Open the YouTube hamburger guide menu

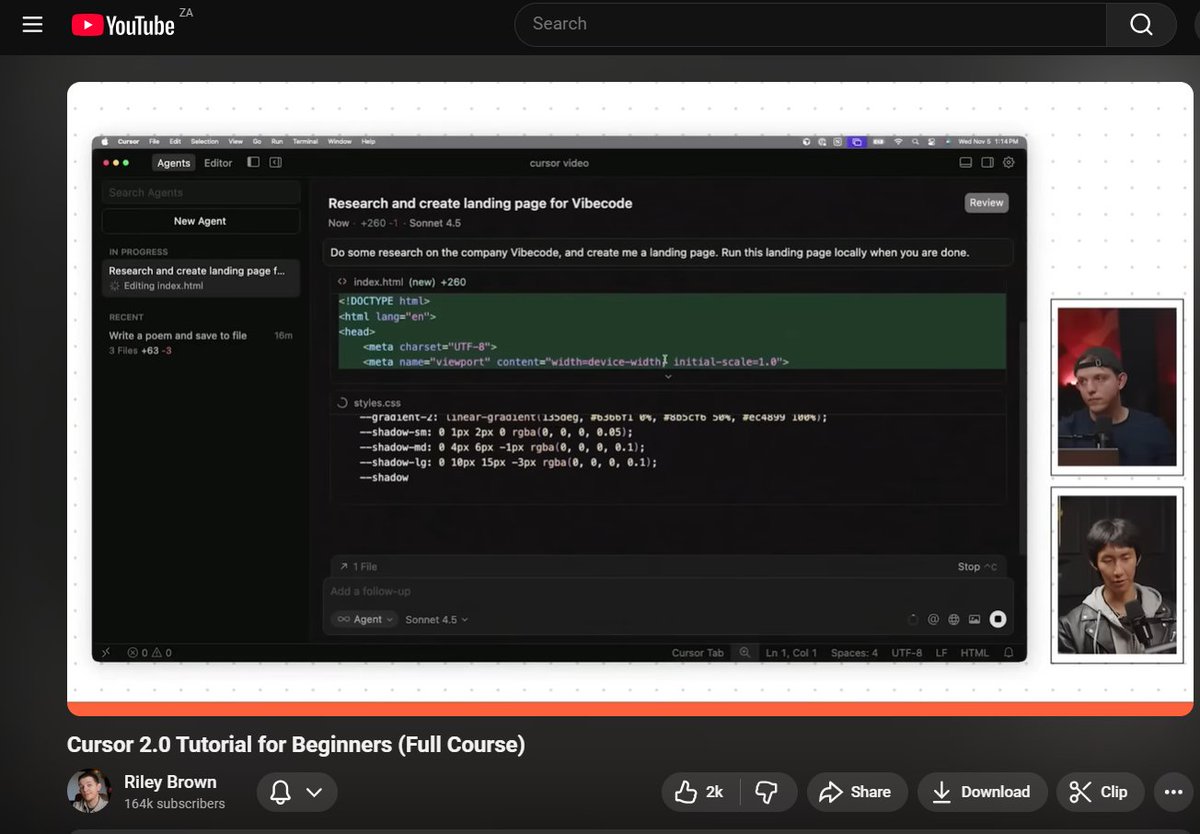32,24
